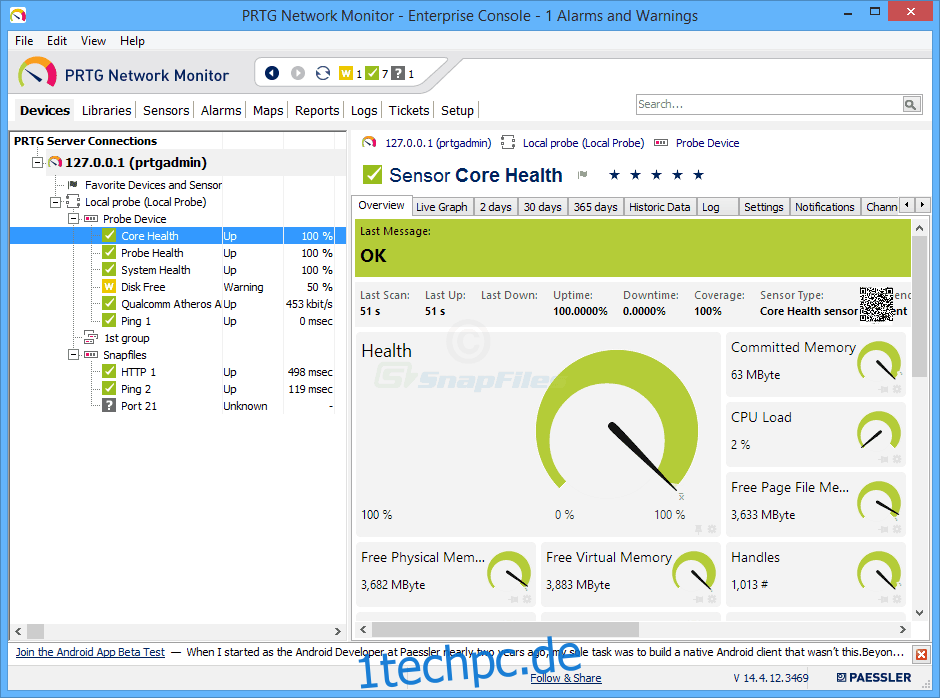The height and width of the screenshot is (698, 940).
Task: Click the Free Physical Memory gauge
Action: click(x=509, y=571)
